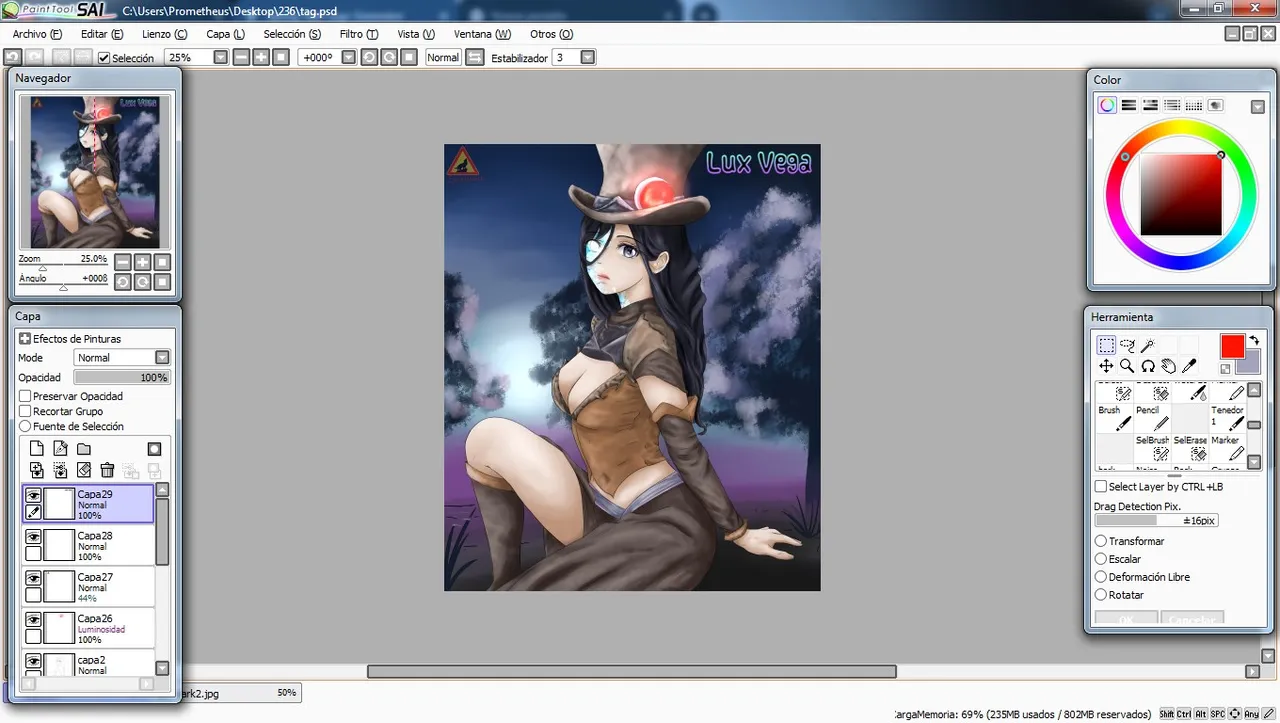Screen dimensions: 1280x723
Task: Create a new normal layer
Action: pyautogui.click(x=37, y=449)
